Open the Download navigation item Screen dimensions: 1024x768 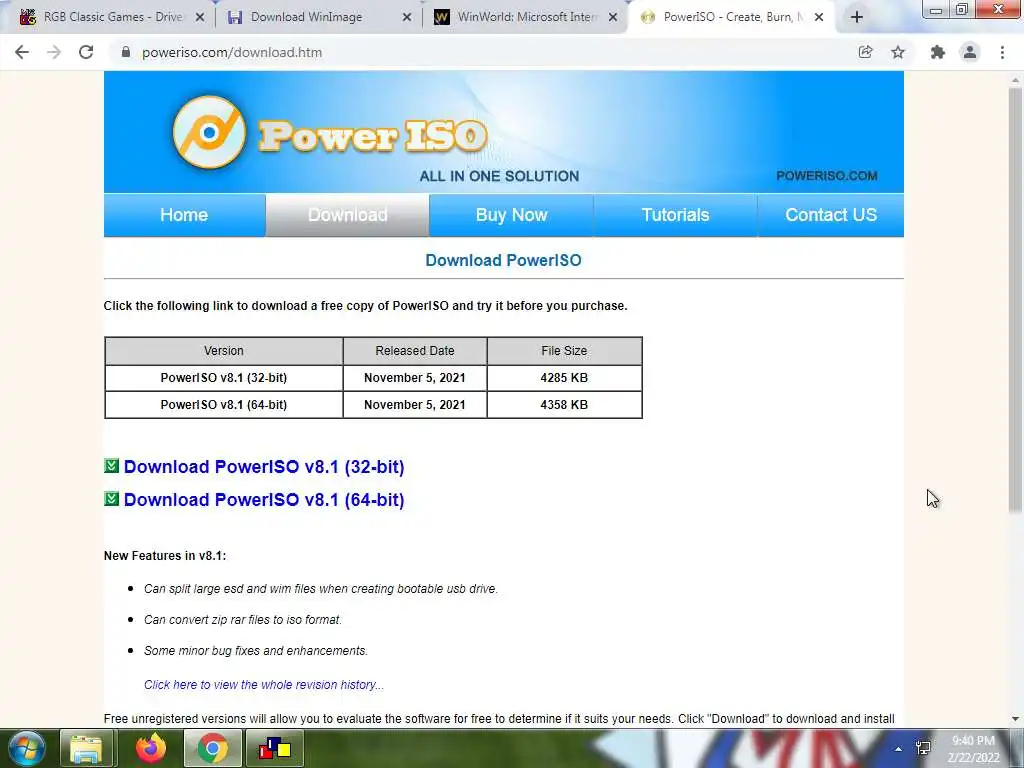click(x=347, y=215)
